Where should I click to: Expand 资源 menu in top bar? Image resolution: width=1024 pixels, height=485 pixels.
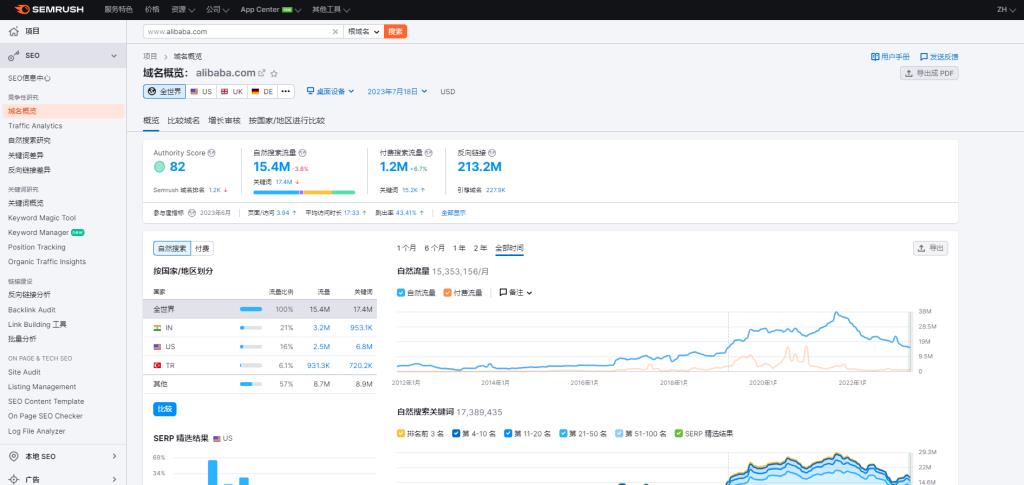click(x=183, y=10)
